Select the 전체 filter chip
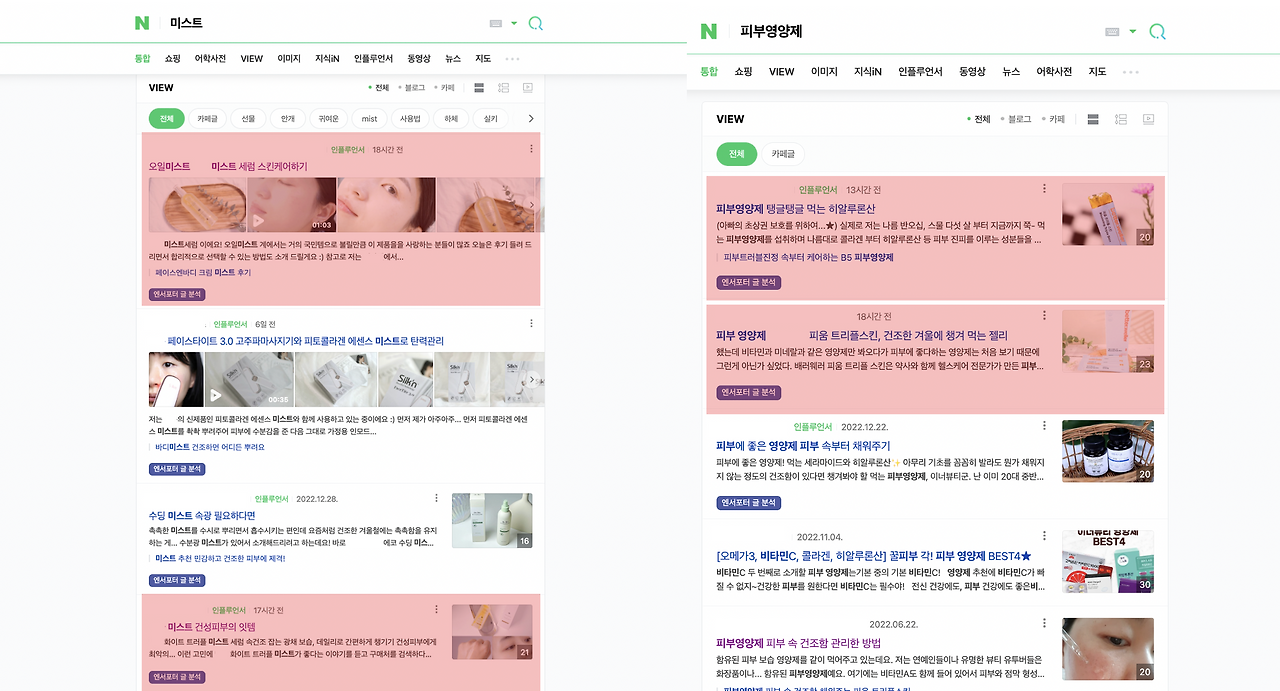 tap(166, 118)
